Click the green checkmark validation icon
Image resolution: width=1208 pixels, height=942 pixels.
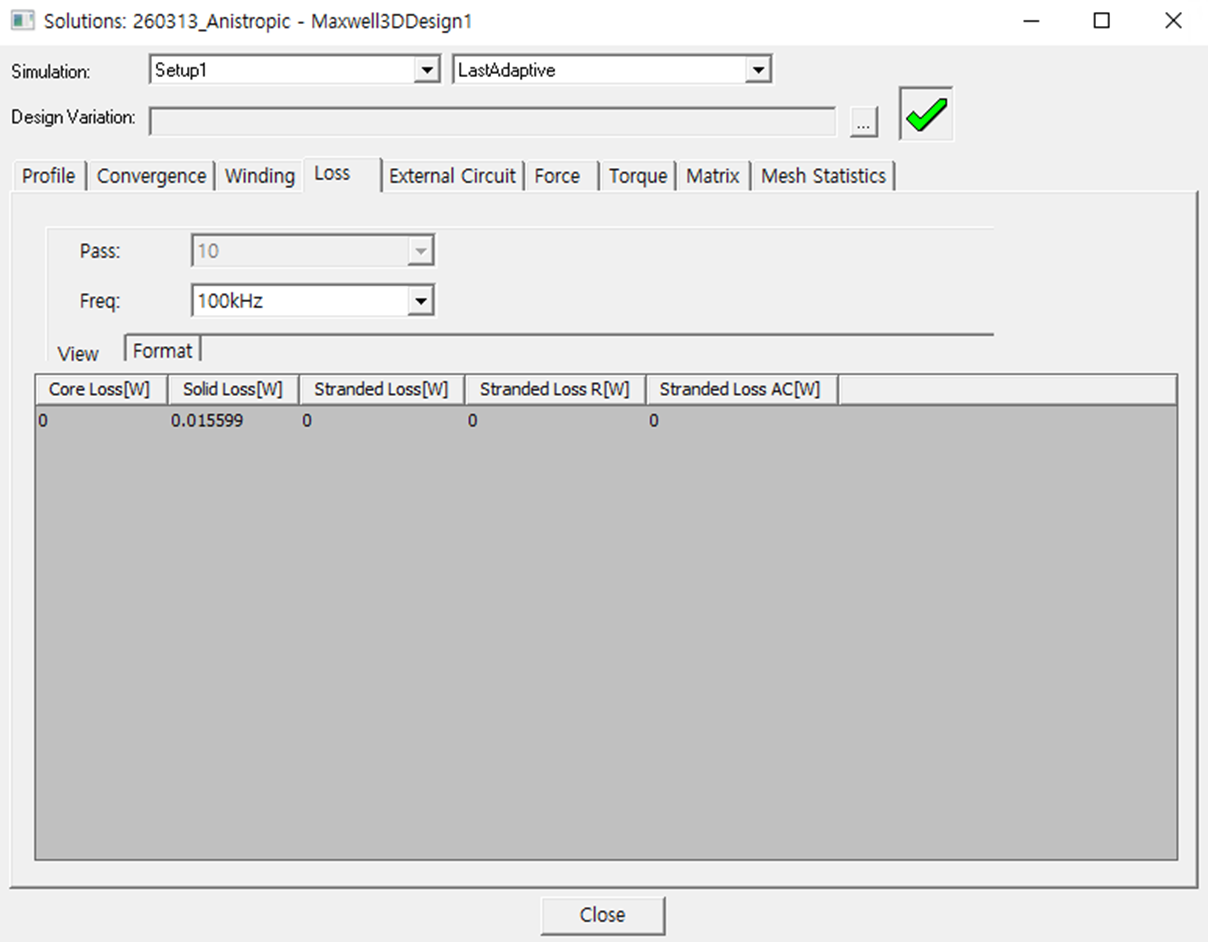click(926, 115)
